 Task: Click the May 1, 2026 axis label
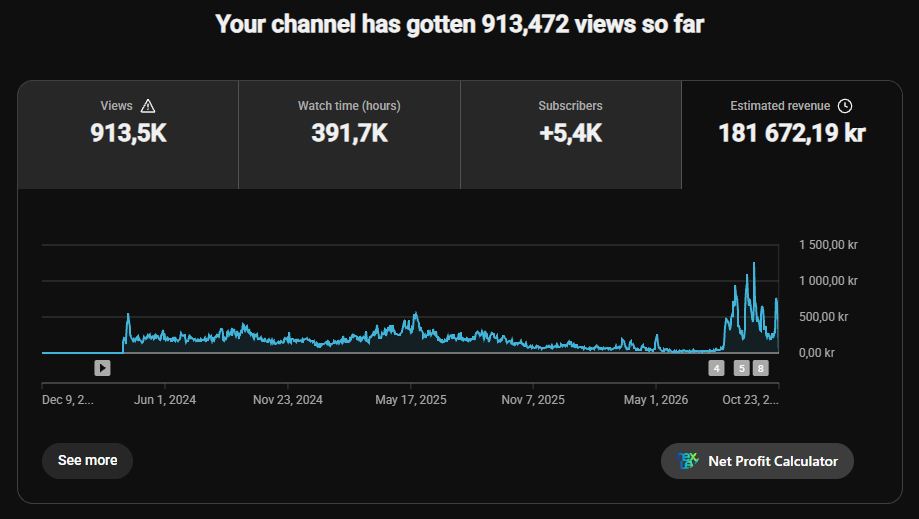coord(656,400)
